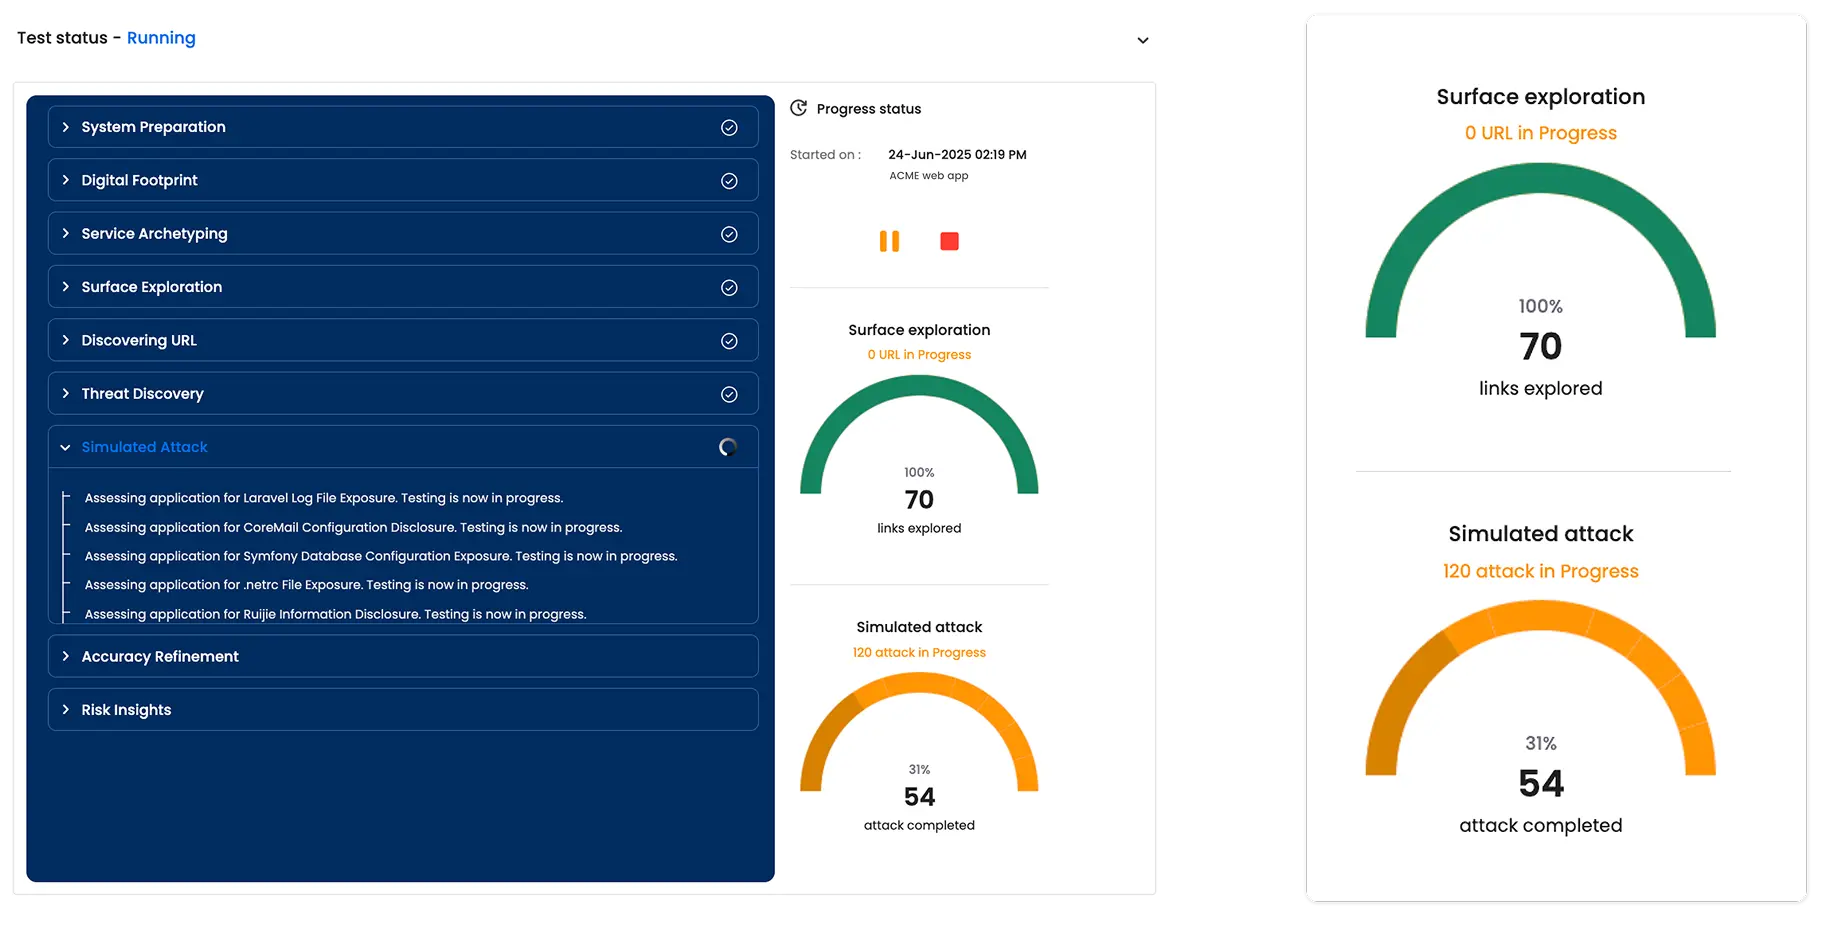Viewport: 1838px width, 928px height.
Task: Click Digital Footprint completed checkmark icon
Action: (729, 181)
